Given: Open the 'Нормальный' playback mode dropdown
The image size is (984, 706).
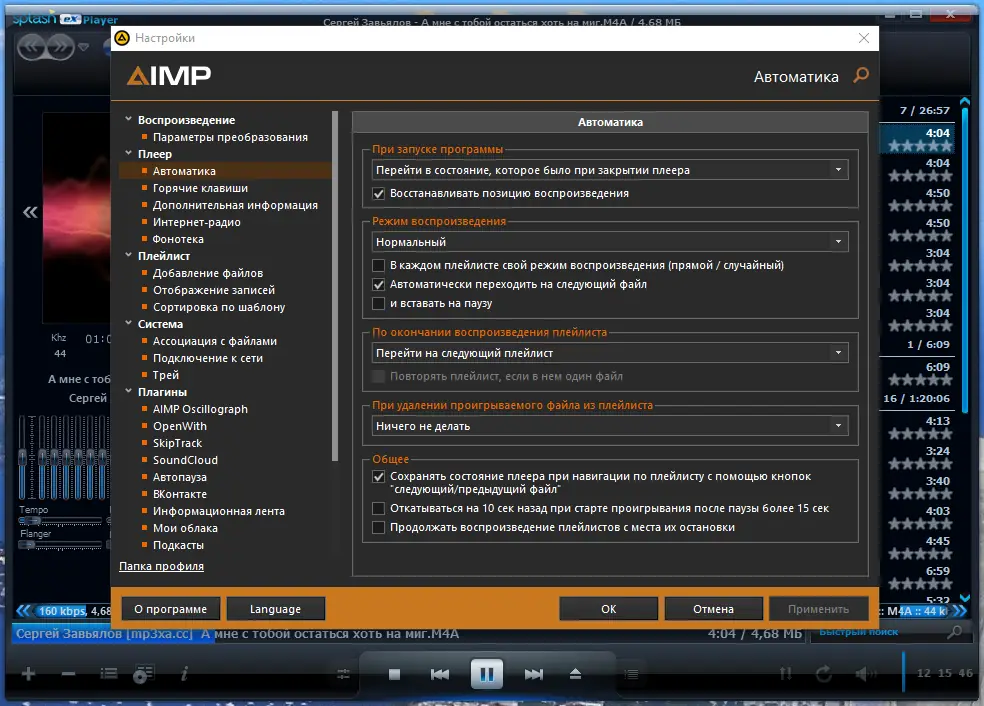Looking at the screenshot, I should click(609, 242).
